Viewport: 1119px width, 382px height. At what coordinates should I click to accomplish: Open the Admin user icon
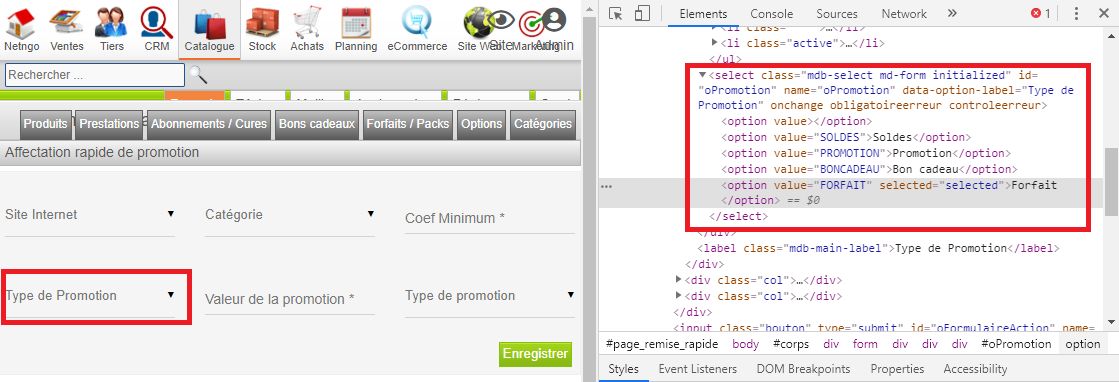(x=554, y=20)
